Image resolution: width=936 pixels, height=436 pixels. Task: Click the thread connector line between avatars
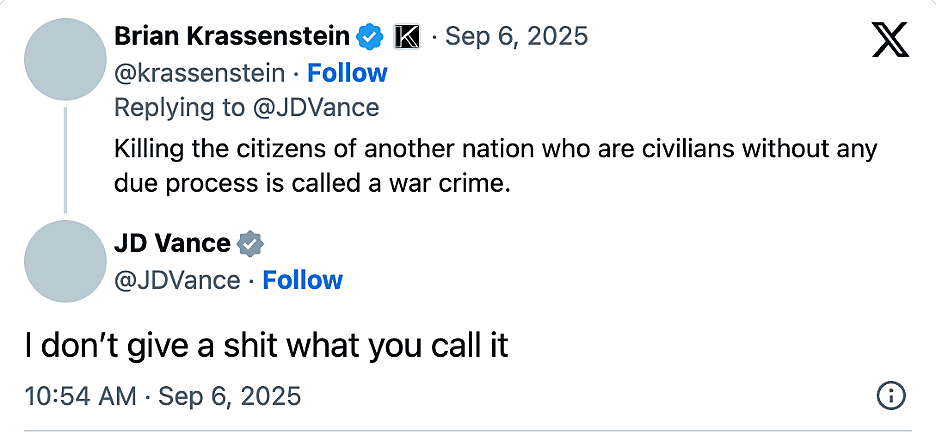[66, 160]
